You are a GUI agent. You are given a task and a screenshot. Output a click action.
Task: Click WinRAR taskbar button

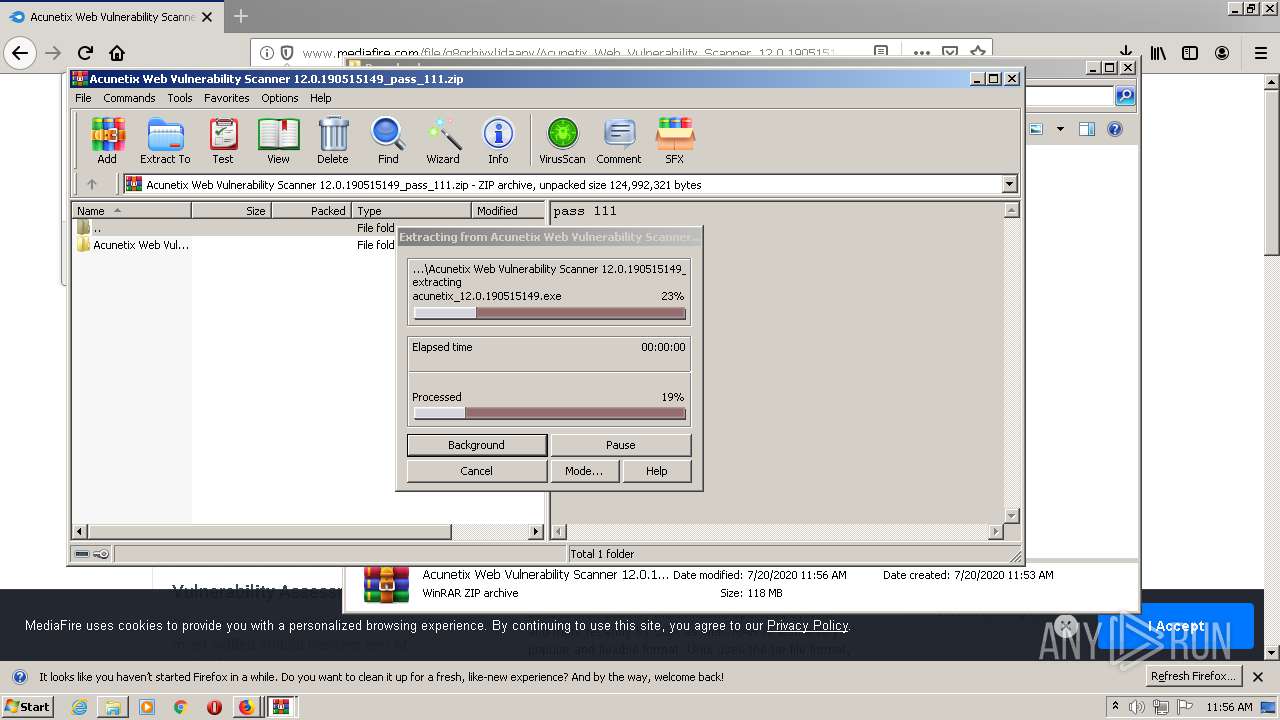[x=281, y=707]
